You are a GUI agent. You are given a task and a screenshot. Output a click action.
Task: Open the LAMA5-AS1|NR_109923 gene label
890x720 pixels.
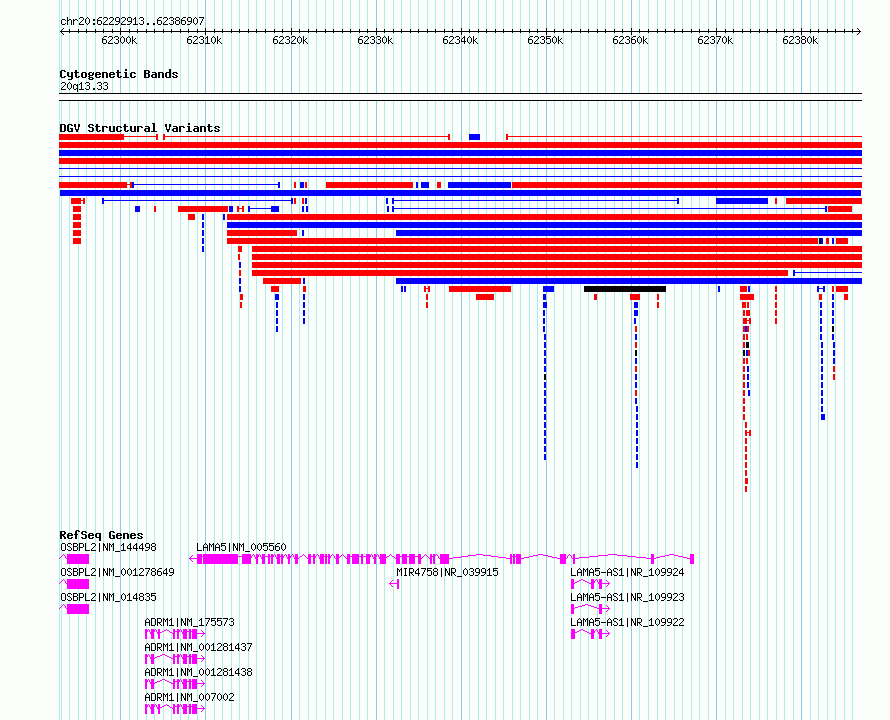(x=627, y=597)
